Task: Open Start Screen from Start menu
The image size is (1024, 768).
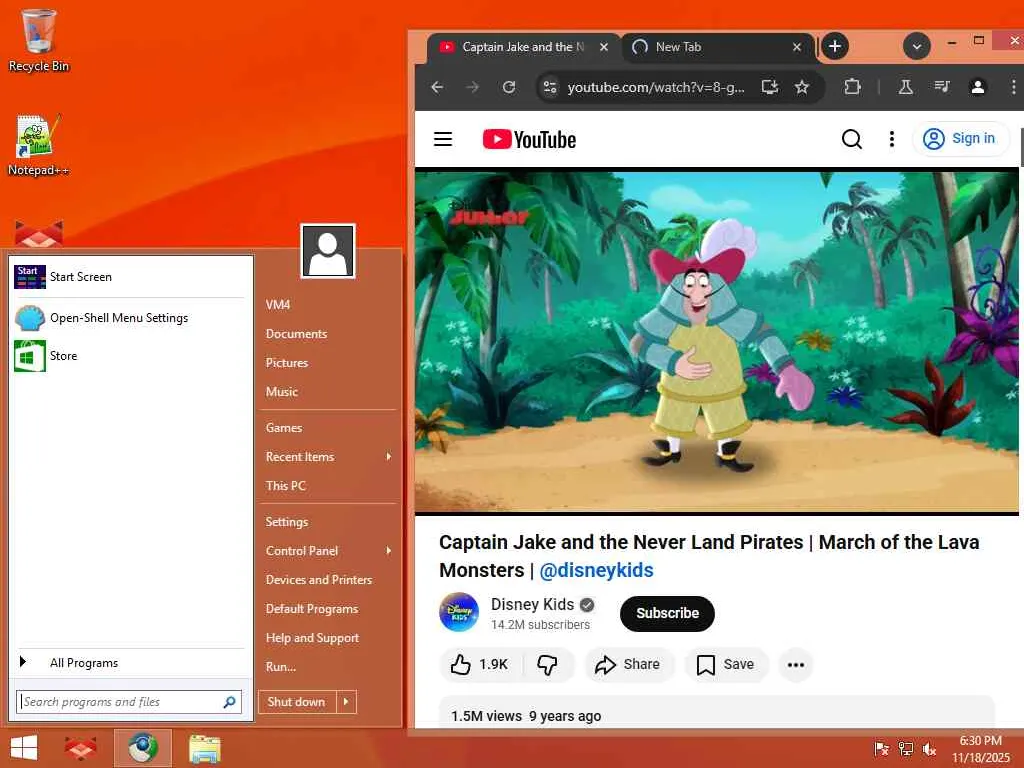Action: (131, 277)
